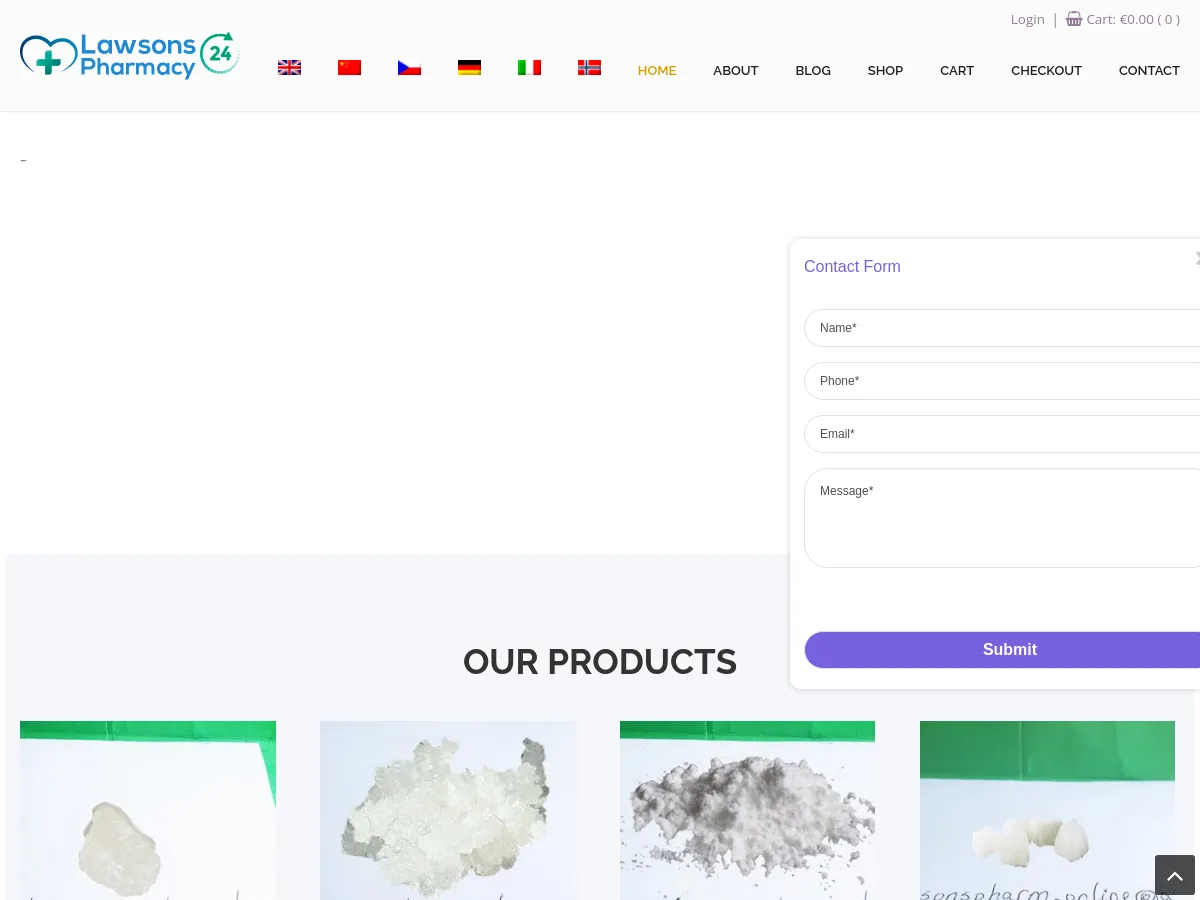Open the cart via the basket icon

pyautogui.click(x=1074, y=18)
